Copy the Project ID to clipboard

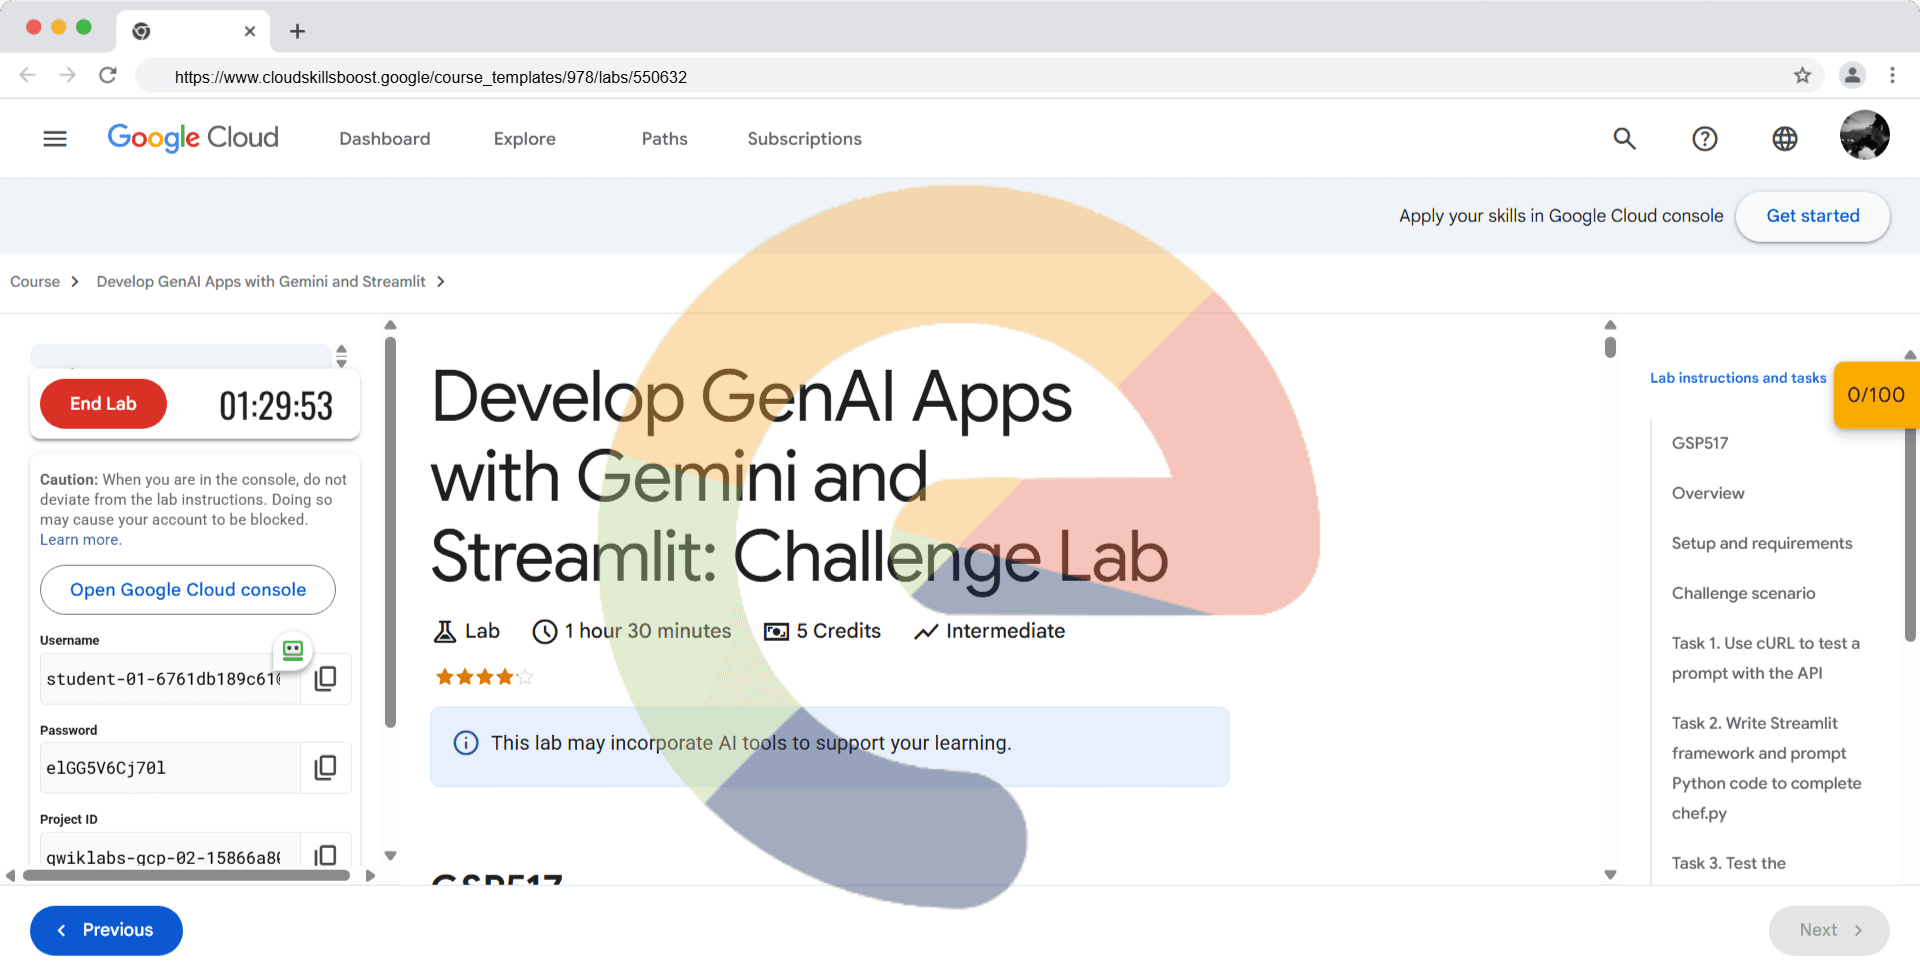(325, 855)
